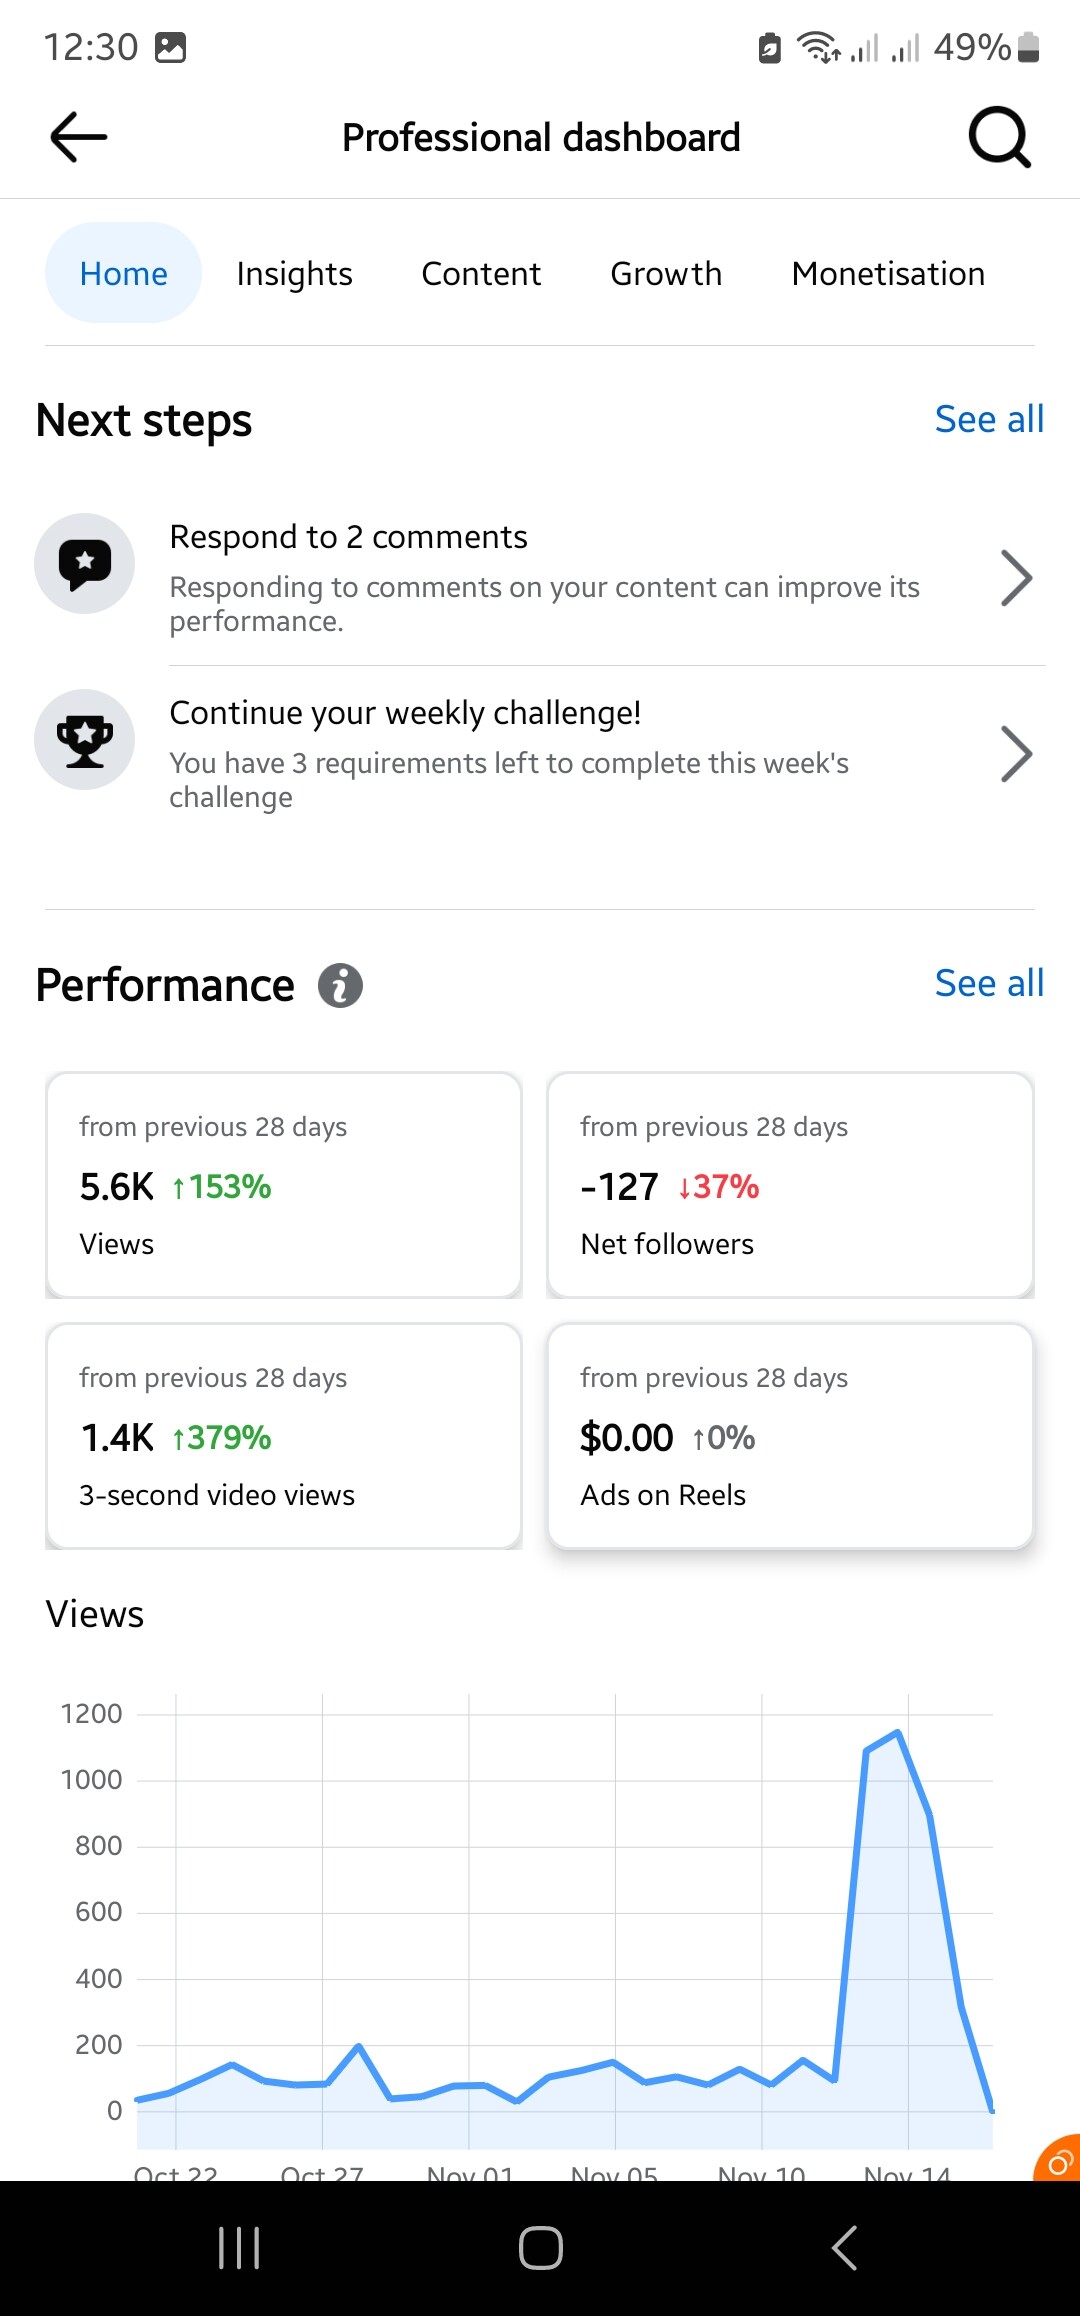The height and width of the screenshot is (2316, 1080).
Task: See all Next steps
Action: tap(989, 420)
